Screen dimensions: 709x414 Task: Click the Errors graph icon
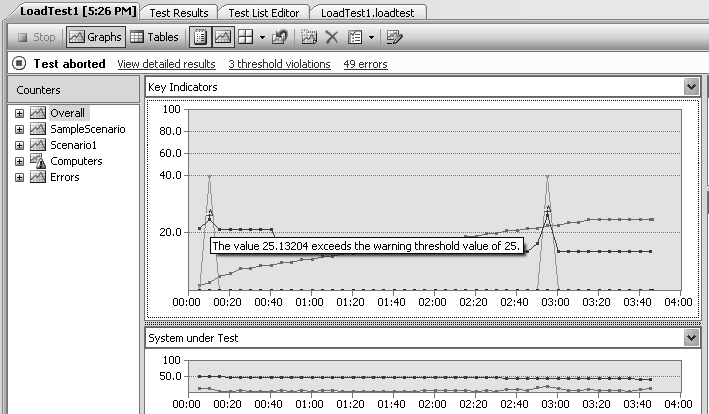tap(38, 177)
